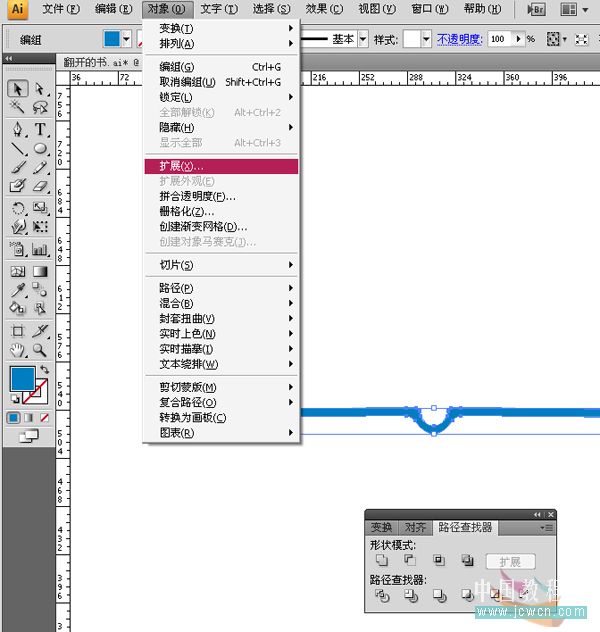Select the Blob Brush tool
This screenshot has height=632, width=600.
tap(17, 186)
